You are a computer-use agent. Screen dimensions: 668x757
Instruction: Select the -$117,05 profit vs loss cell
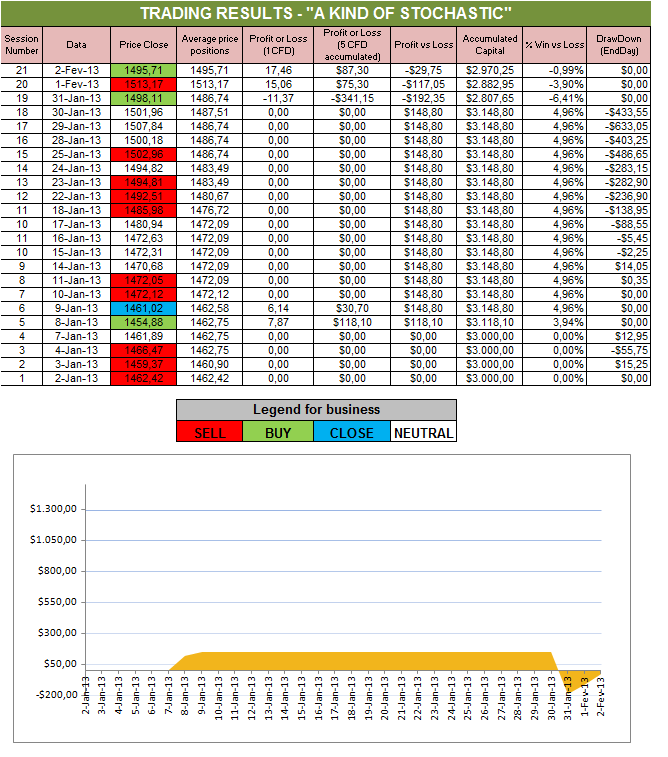pos(423,84)
